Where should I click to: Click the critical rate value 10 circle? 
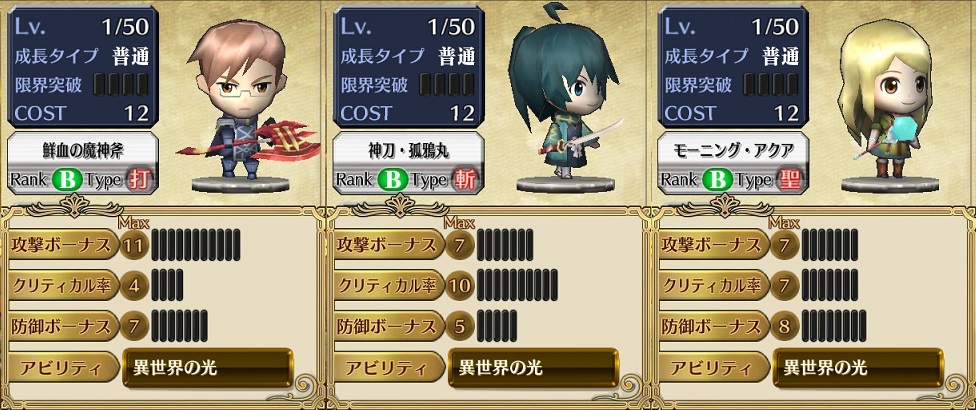tap(461, 286)
